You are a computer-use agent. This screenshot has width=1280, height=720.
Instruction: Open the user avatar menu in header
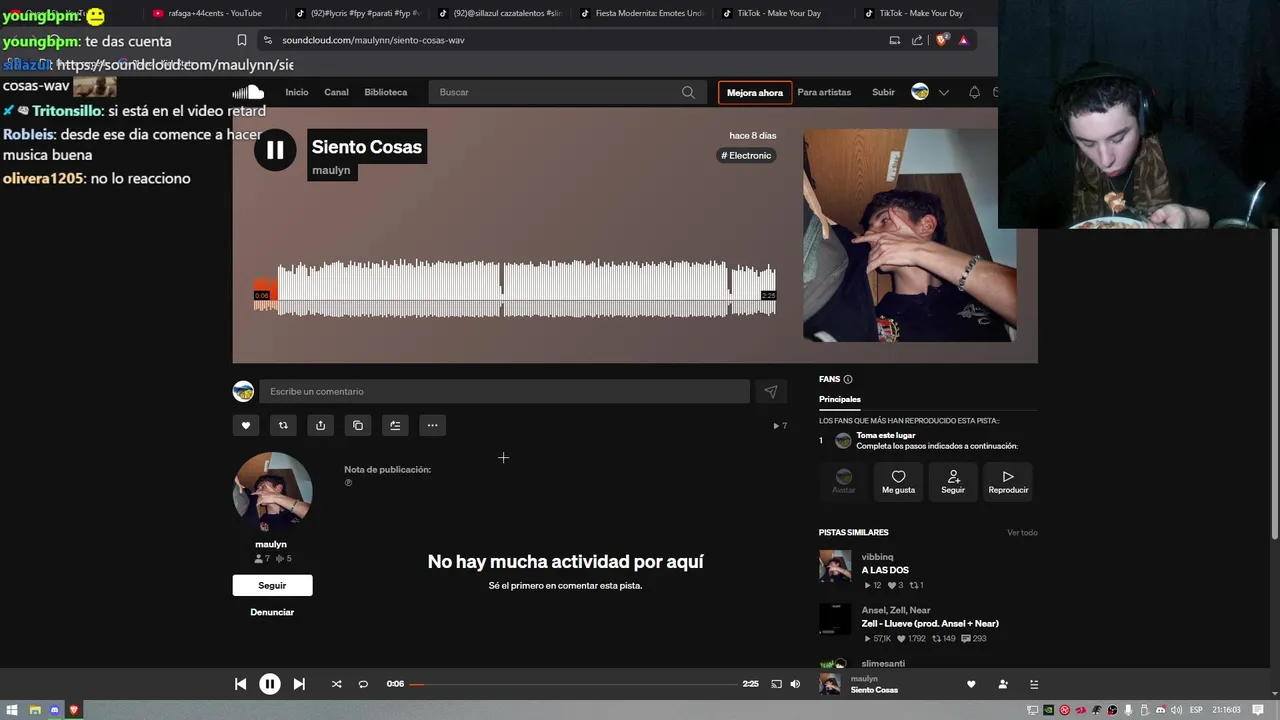(x=920, y=92)
